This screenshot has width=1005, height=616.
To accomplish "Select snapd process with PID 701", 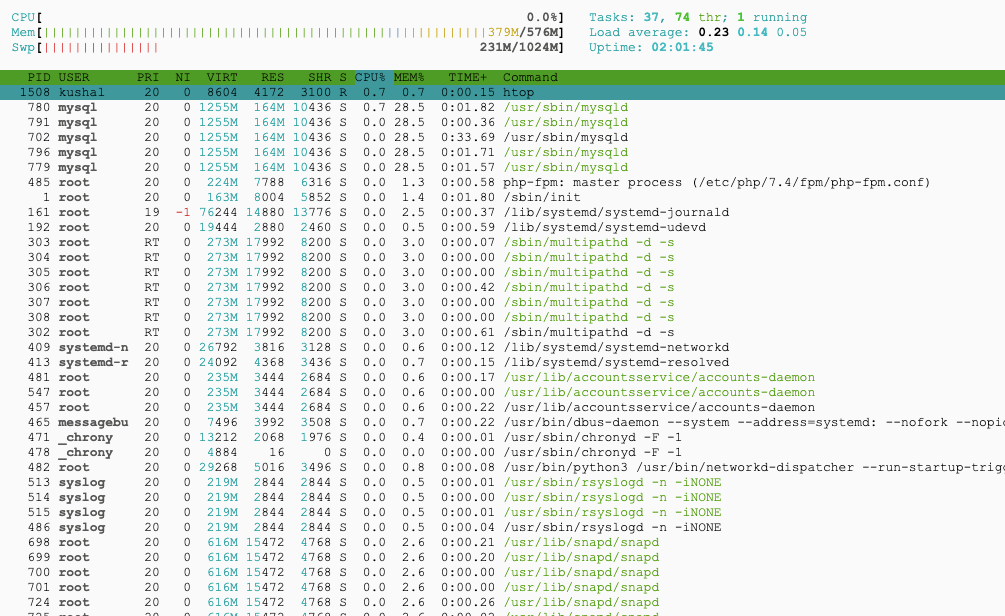I will coord(502,588).
